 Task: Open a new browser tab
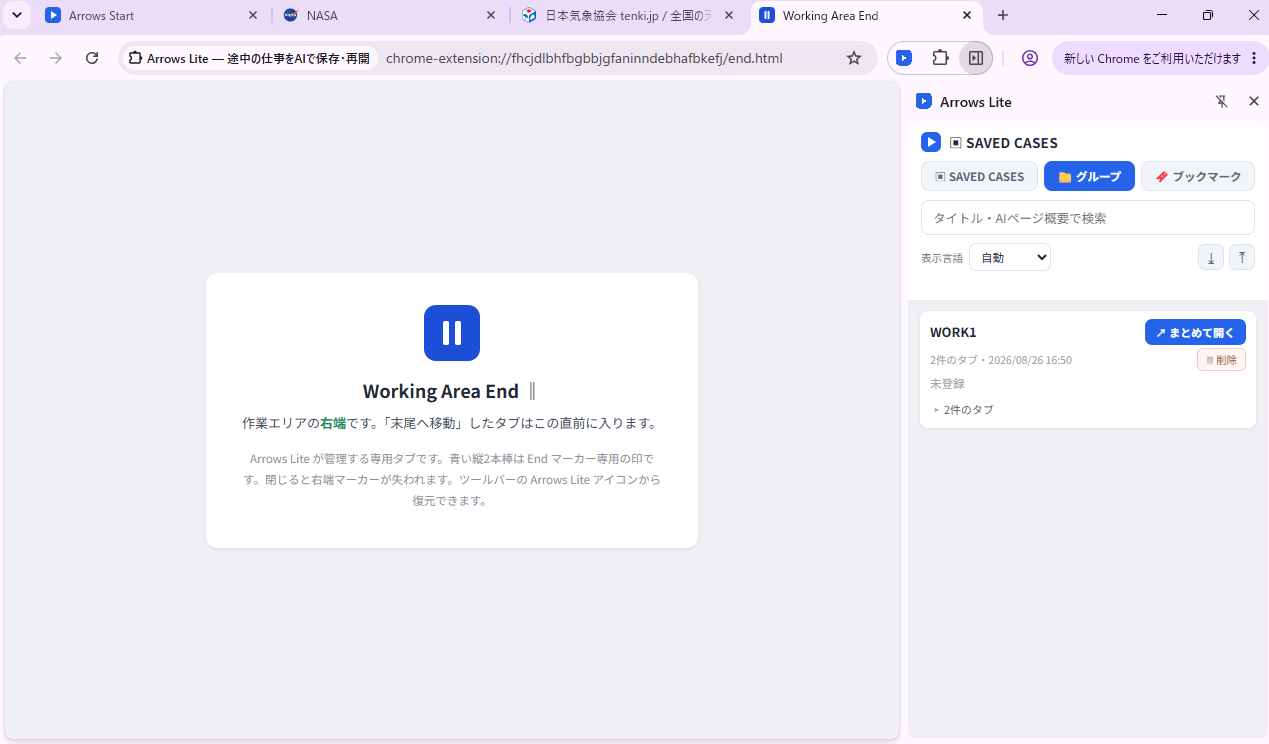1003,16
